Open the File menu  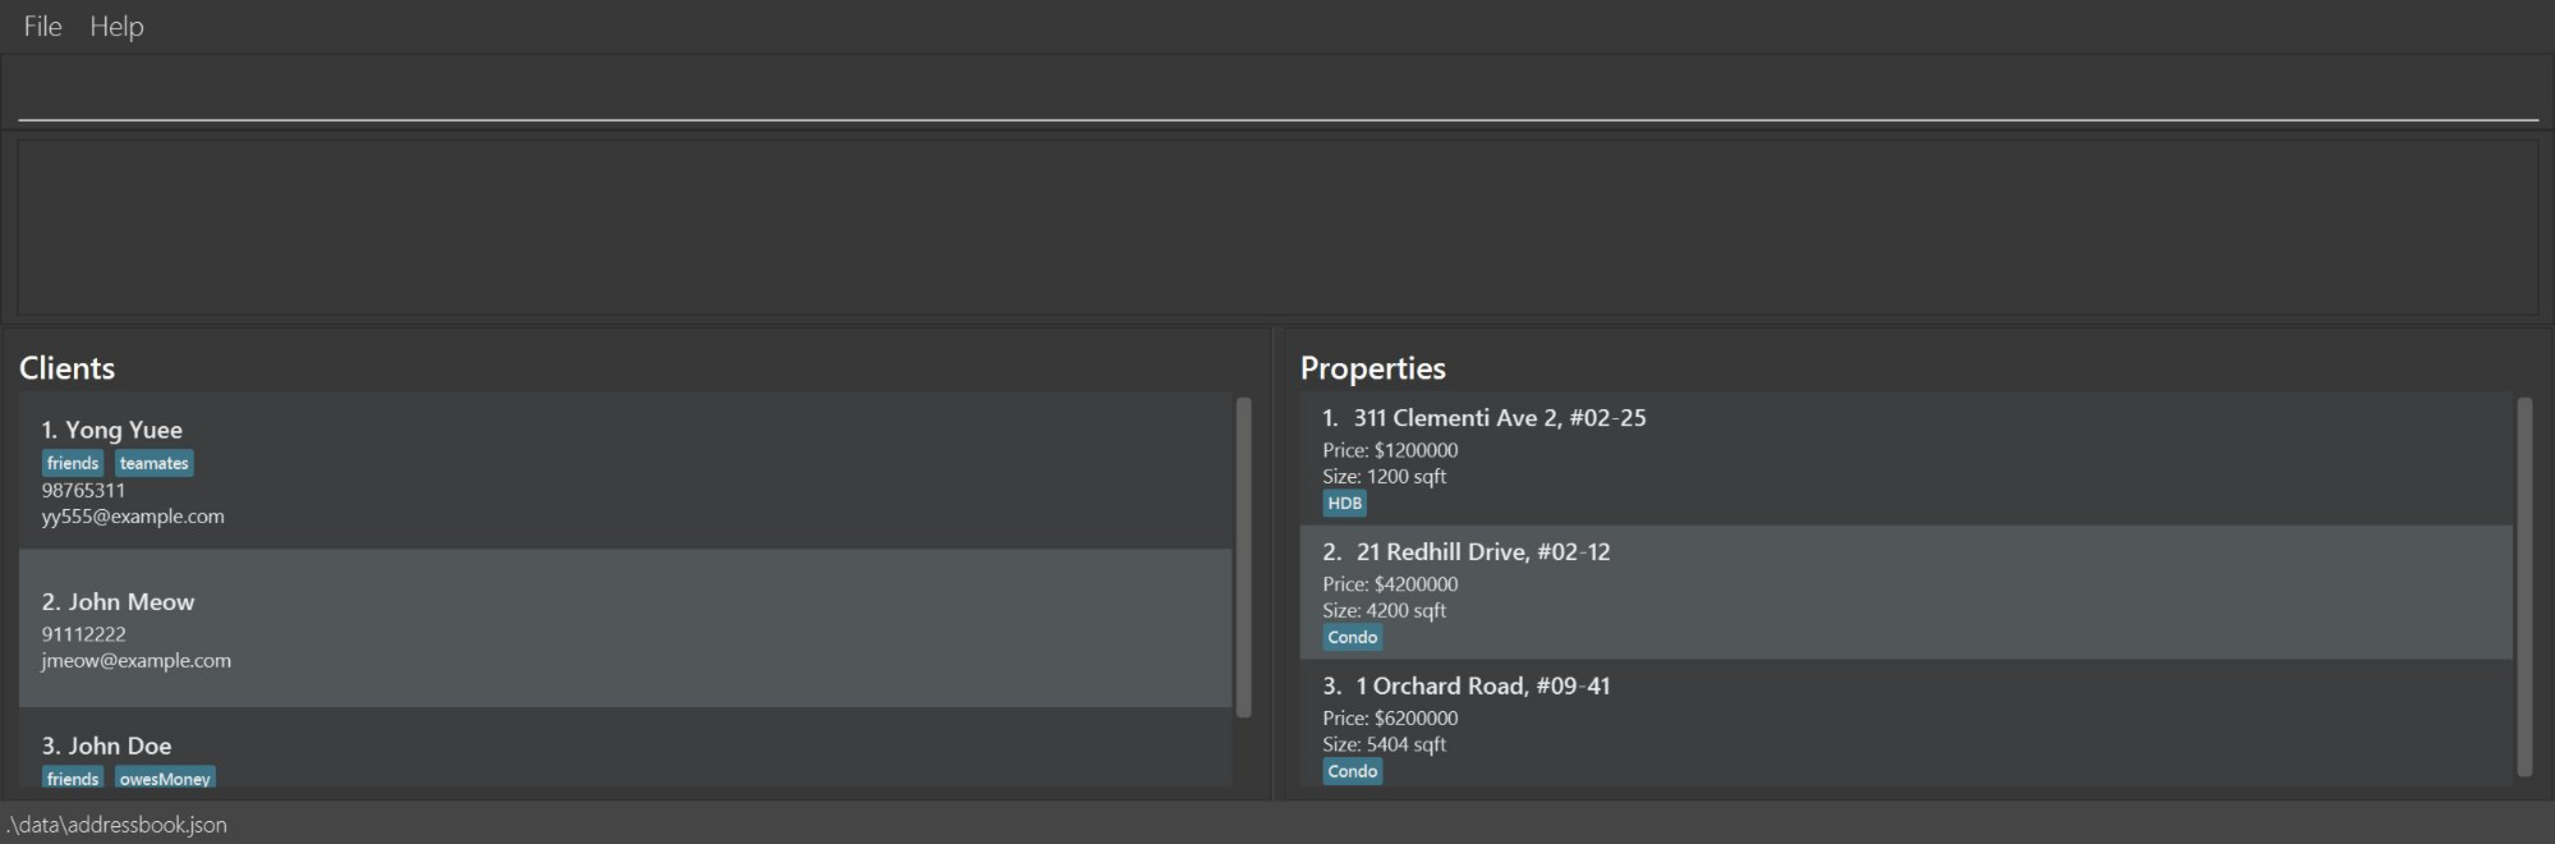[x=42, y=26]
